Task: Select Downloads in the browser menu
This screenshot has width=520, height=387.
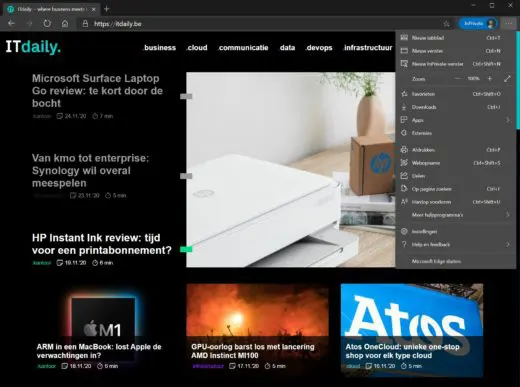Action: (455, 107)
